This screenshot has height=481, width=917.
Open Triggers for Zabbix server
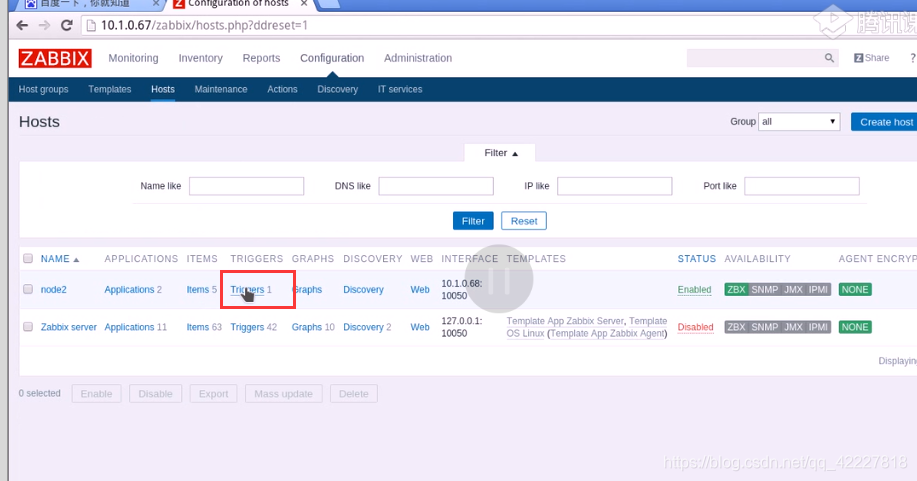coord(247,327)
